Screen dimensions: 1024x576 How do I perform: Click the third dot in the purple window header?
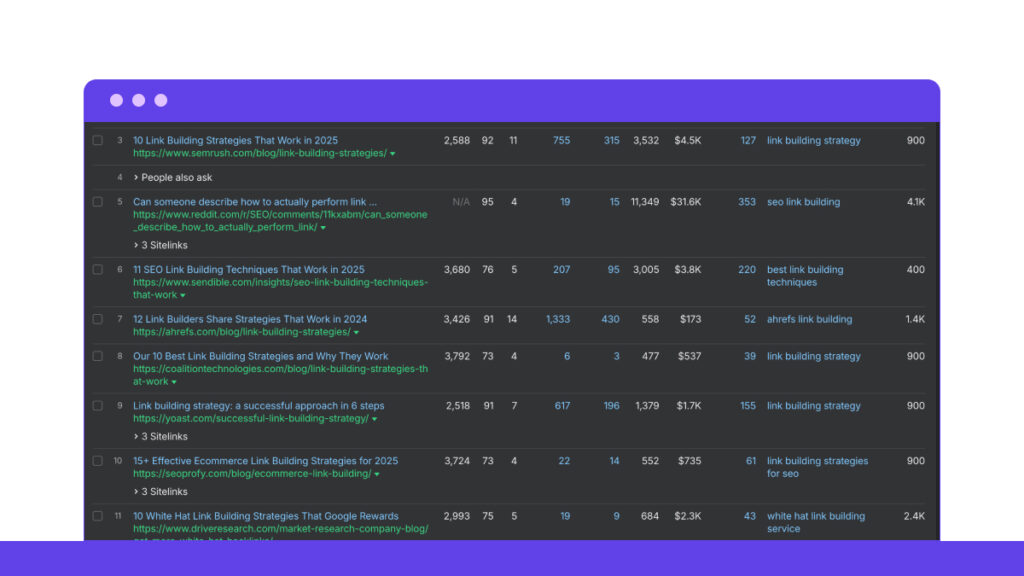(161, 100)
